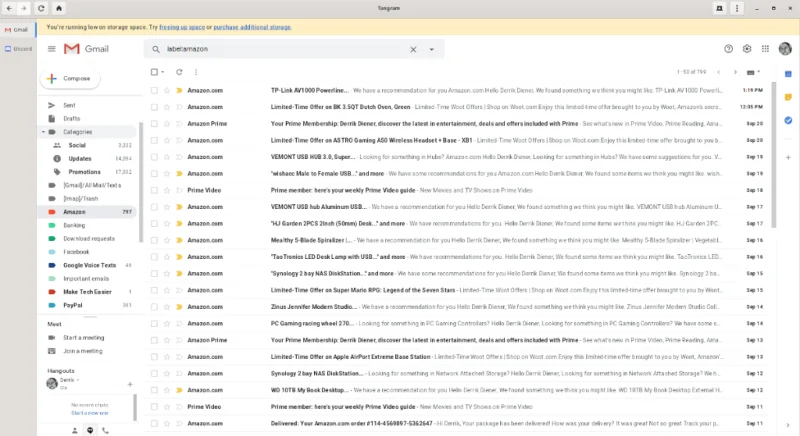Open Google Tasks side panel icon
Screen dimensions: 800x436
(x=788, y=120)
